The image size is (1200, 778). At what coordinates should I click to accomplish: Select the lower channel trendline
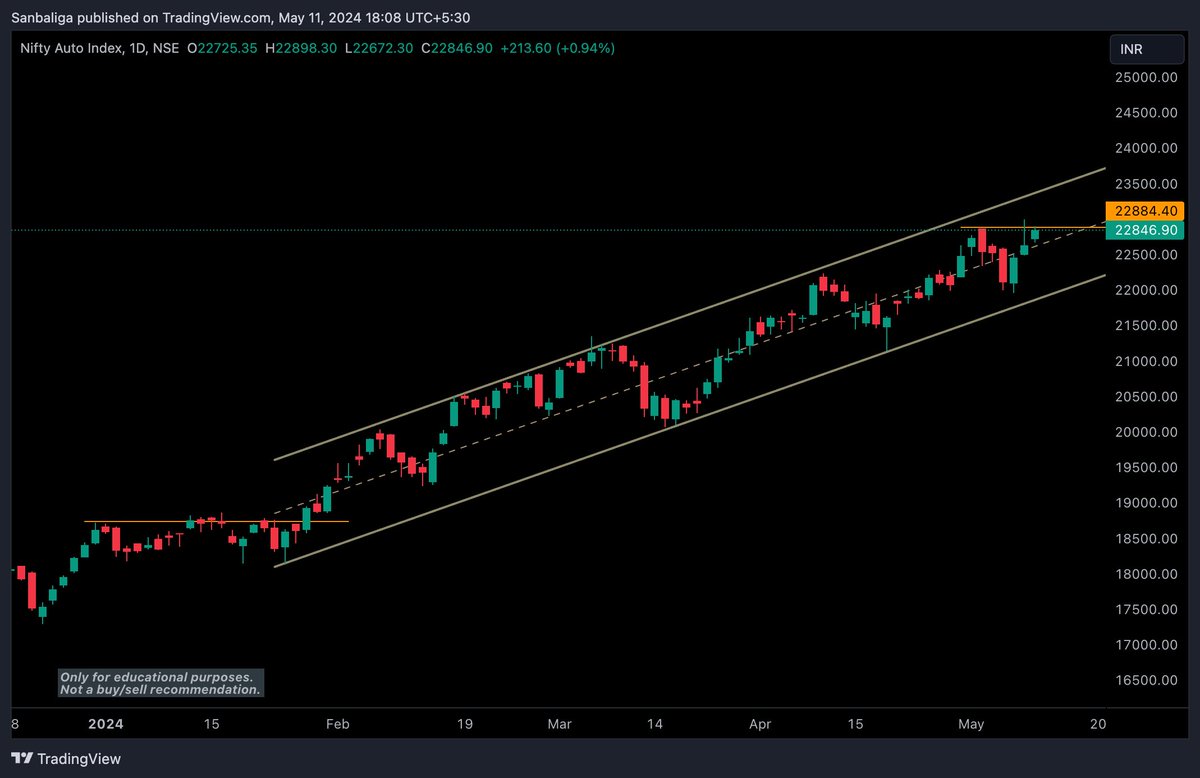(690, 419)
